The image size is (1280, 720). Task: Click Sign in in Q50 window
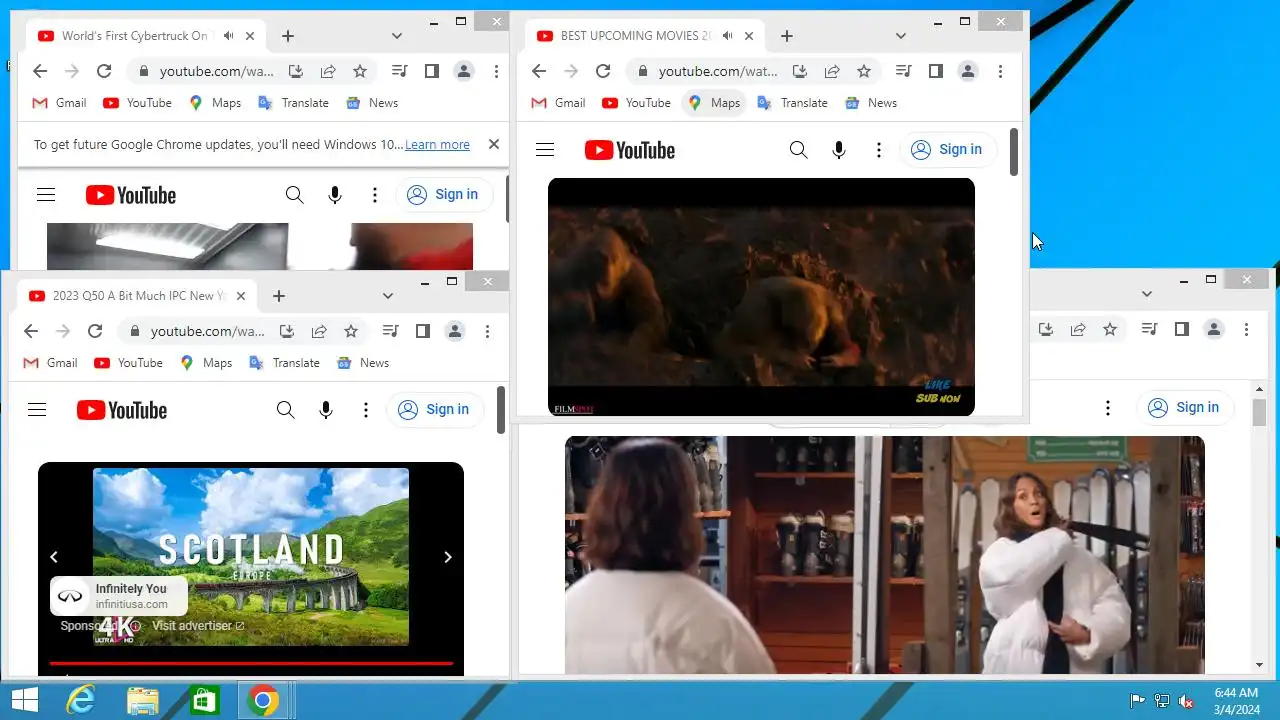click(435, 409)
